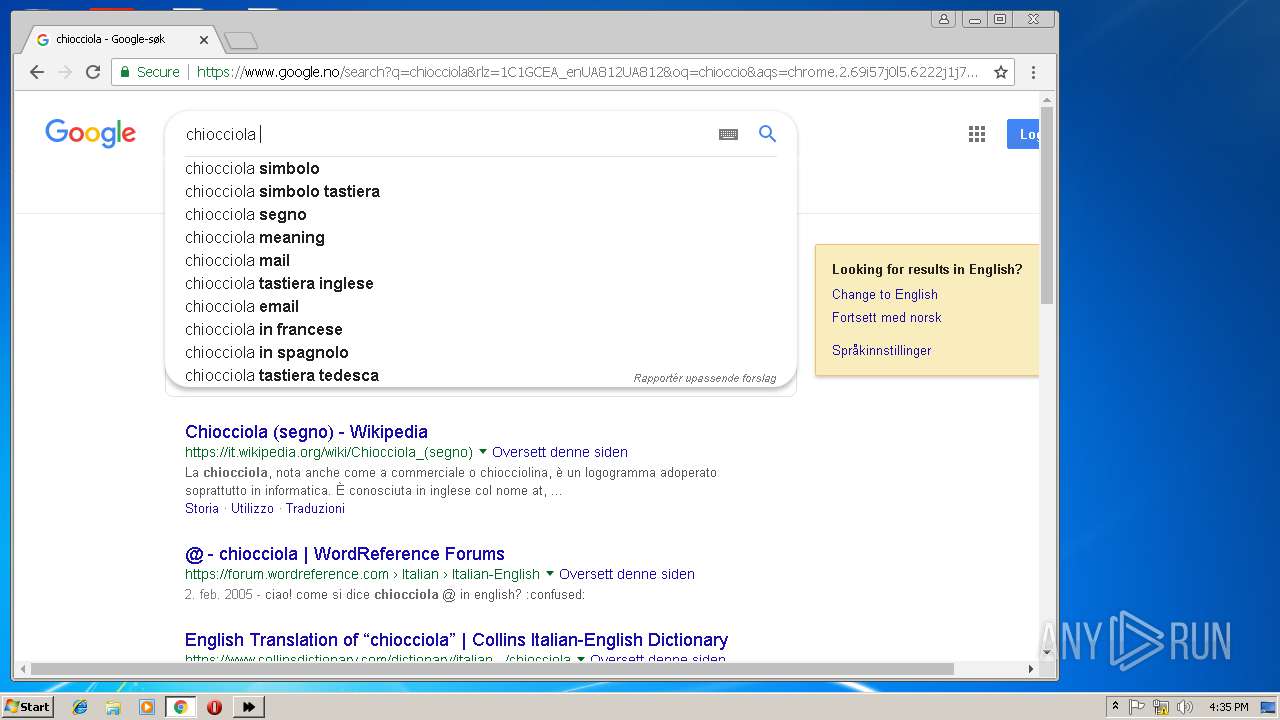
Task: Click 'Oversett denne siden' for WordReference result
Action: click(x=627, y=574)
